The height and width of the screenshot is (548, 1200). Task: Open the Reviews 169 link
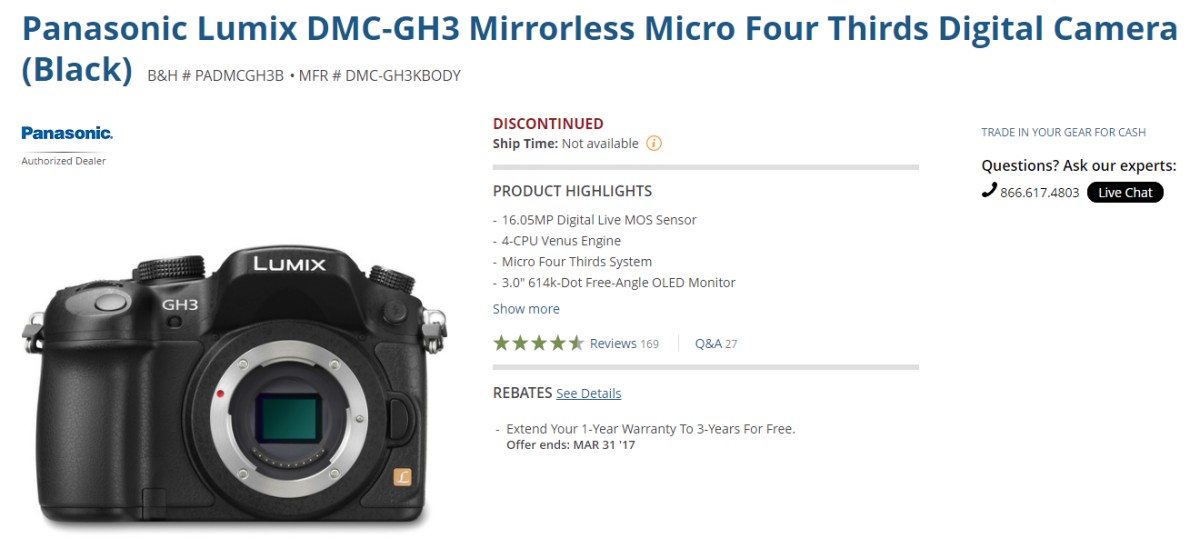coord(624,343)
